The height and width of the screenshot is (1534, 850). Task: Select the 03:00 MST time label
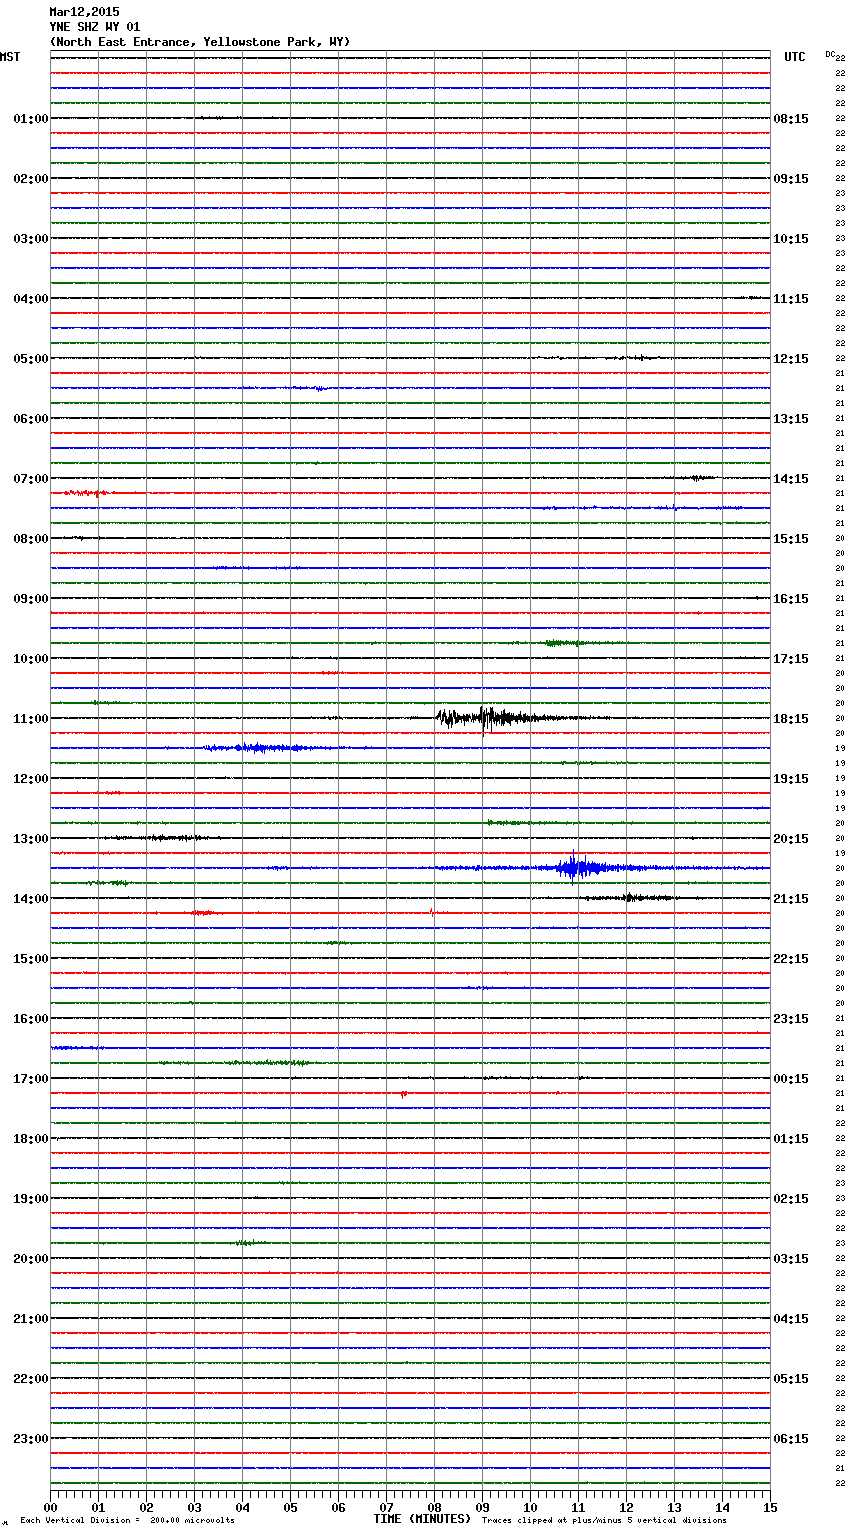click(x=30, y=239)
